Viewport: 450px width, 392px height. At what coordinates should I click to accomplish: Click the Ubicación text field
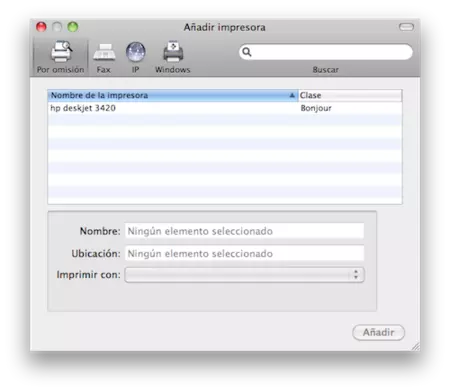point(244,254)
